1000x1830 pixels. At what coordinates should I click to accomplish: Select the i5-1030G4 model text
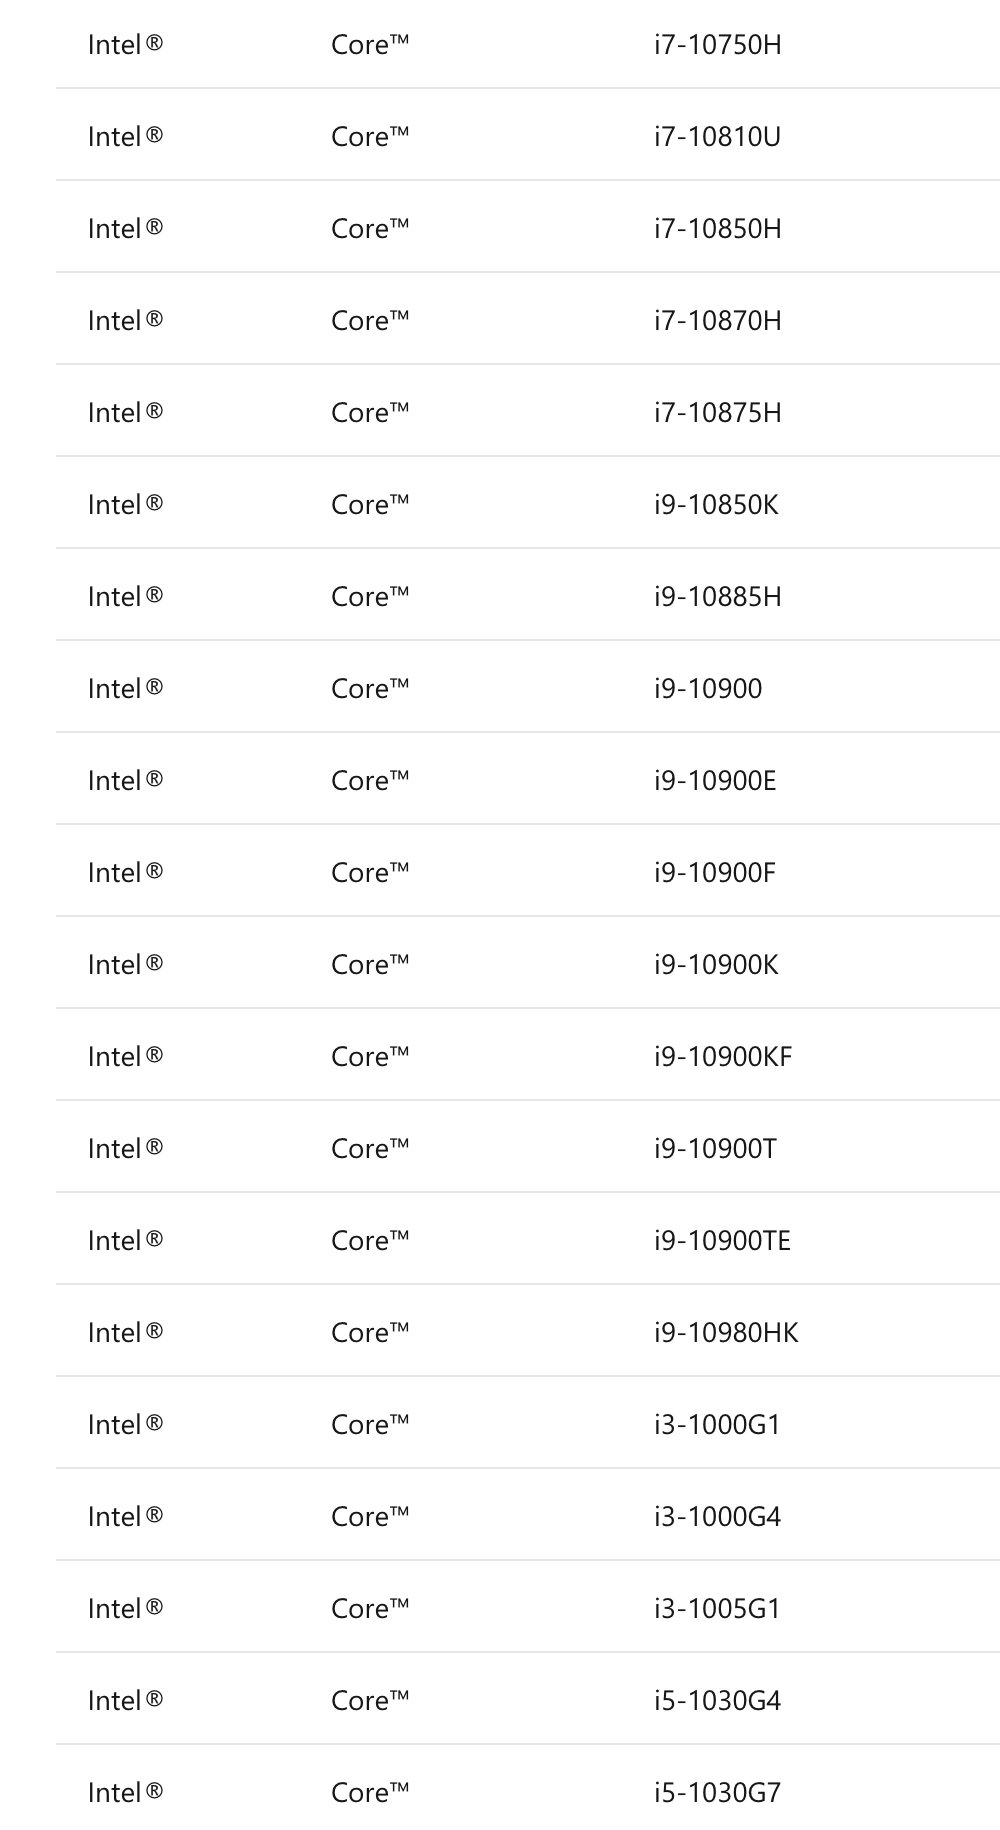pos(717,1701)
